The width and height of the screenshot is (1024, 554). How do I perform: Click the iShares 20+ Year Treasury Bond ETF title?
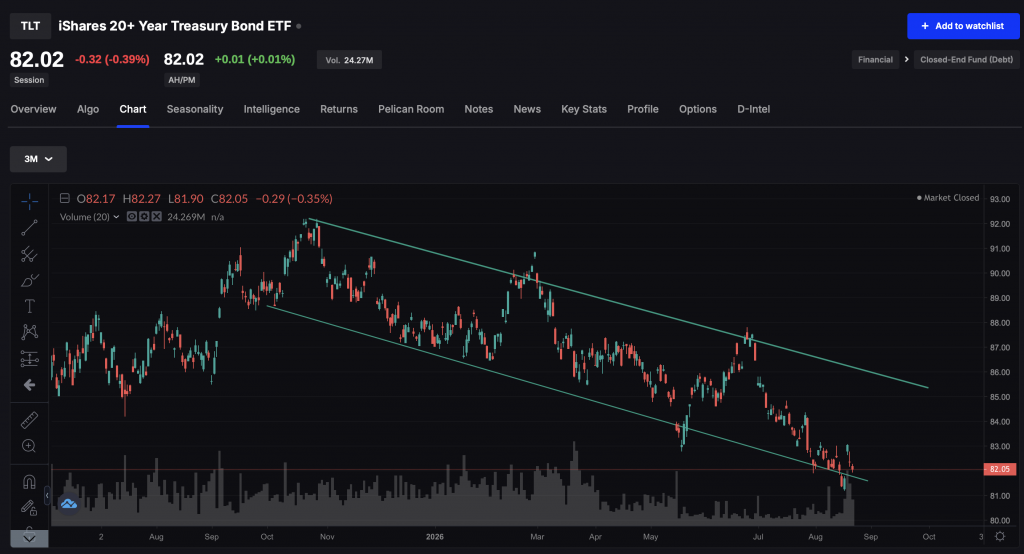pyautogui.click(x=174, y=26)
